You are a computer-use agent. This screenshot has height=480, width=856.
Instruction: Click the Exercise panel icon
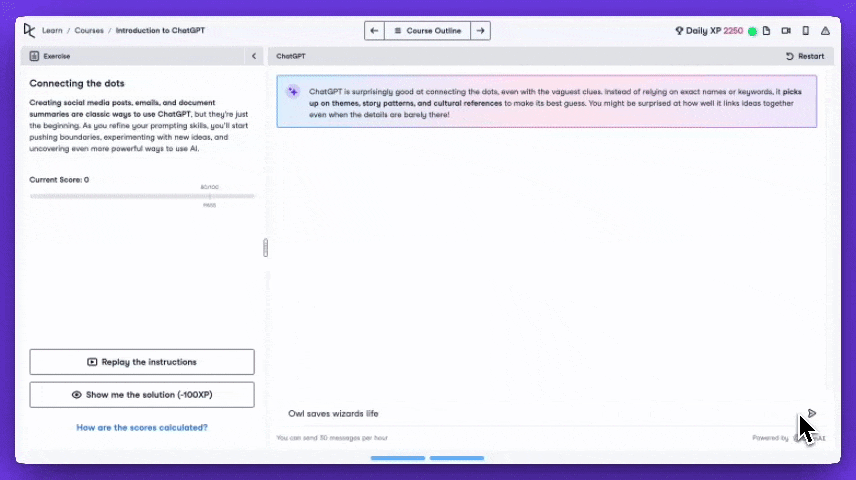pyautogui.click(x=34, y=56)
